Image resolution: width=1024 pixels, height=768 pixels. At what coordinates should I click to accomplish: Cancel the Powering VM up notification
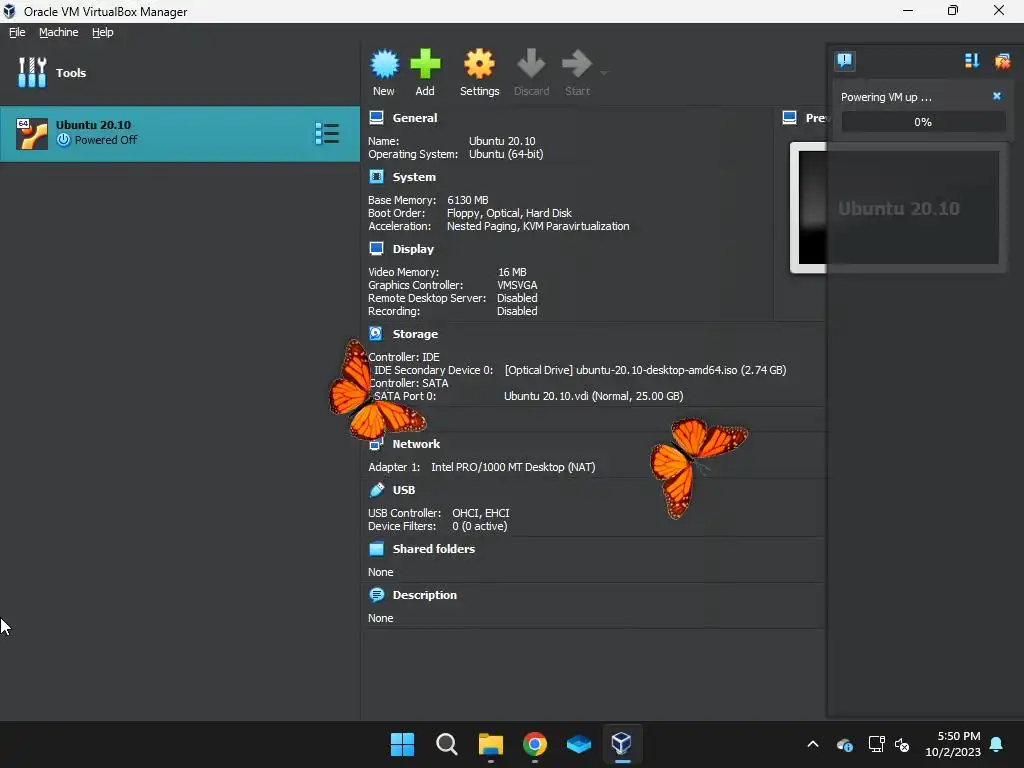997,96
